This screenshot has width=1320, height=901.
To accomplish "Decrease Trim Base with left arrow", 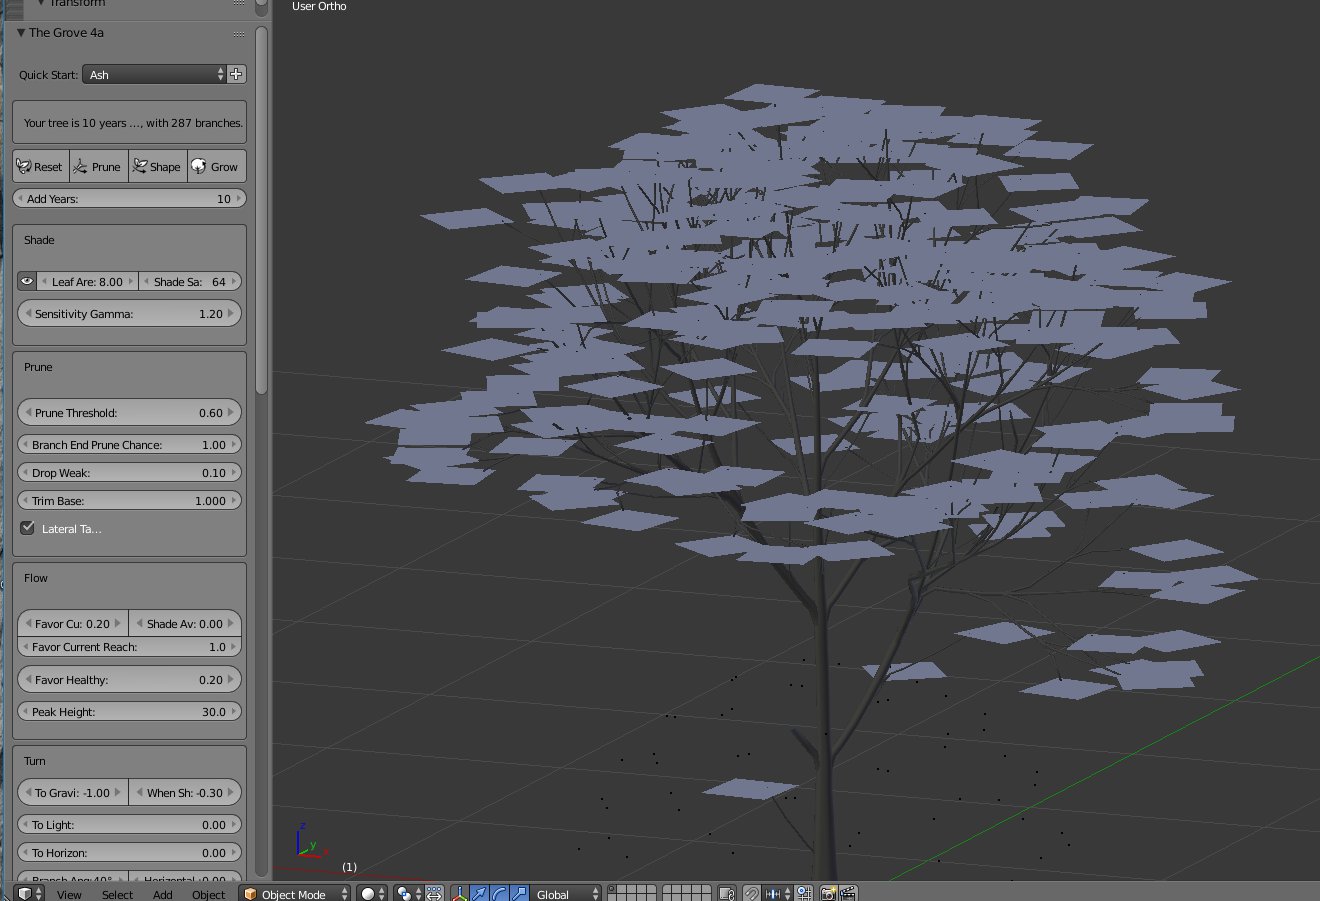I will pyautogui.click(x=25, y=501).
